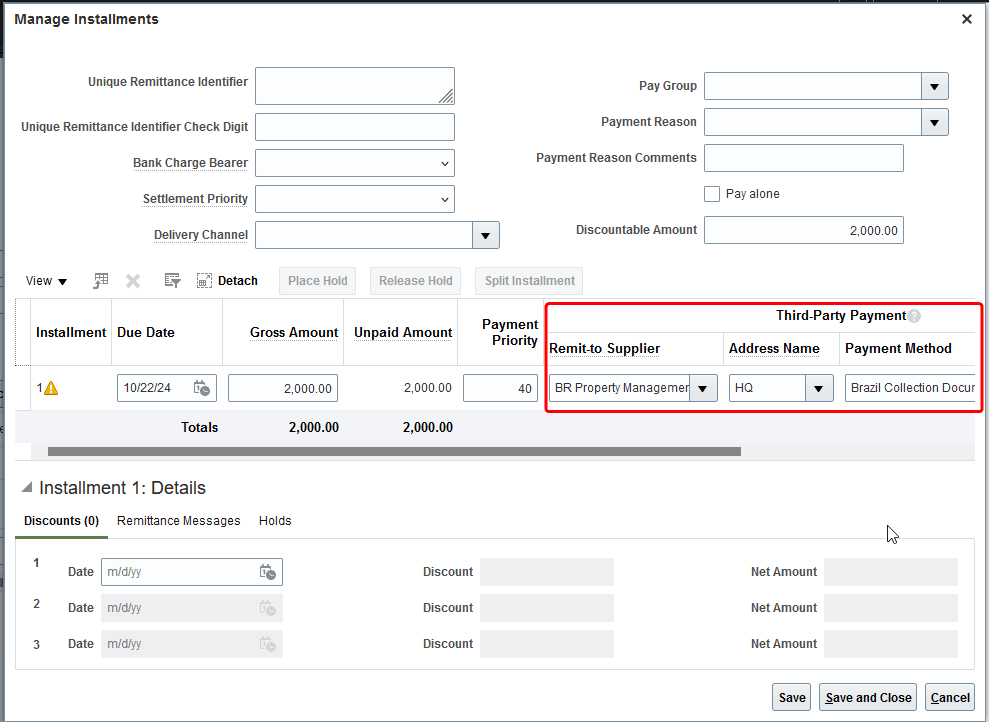
Task: Click the Unique Remittance Identifier text area
Action: (x=354, y=86)
